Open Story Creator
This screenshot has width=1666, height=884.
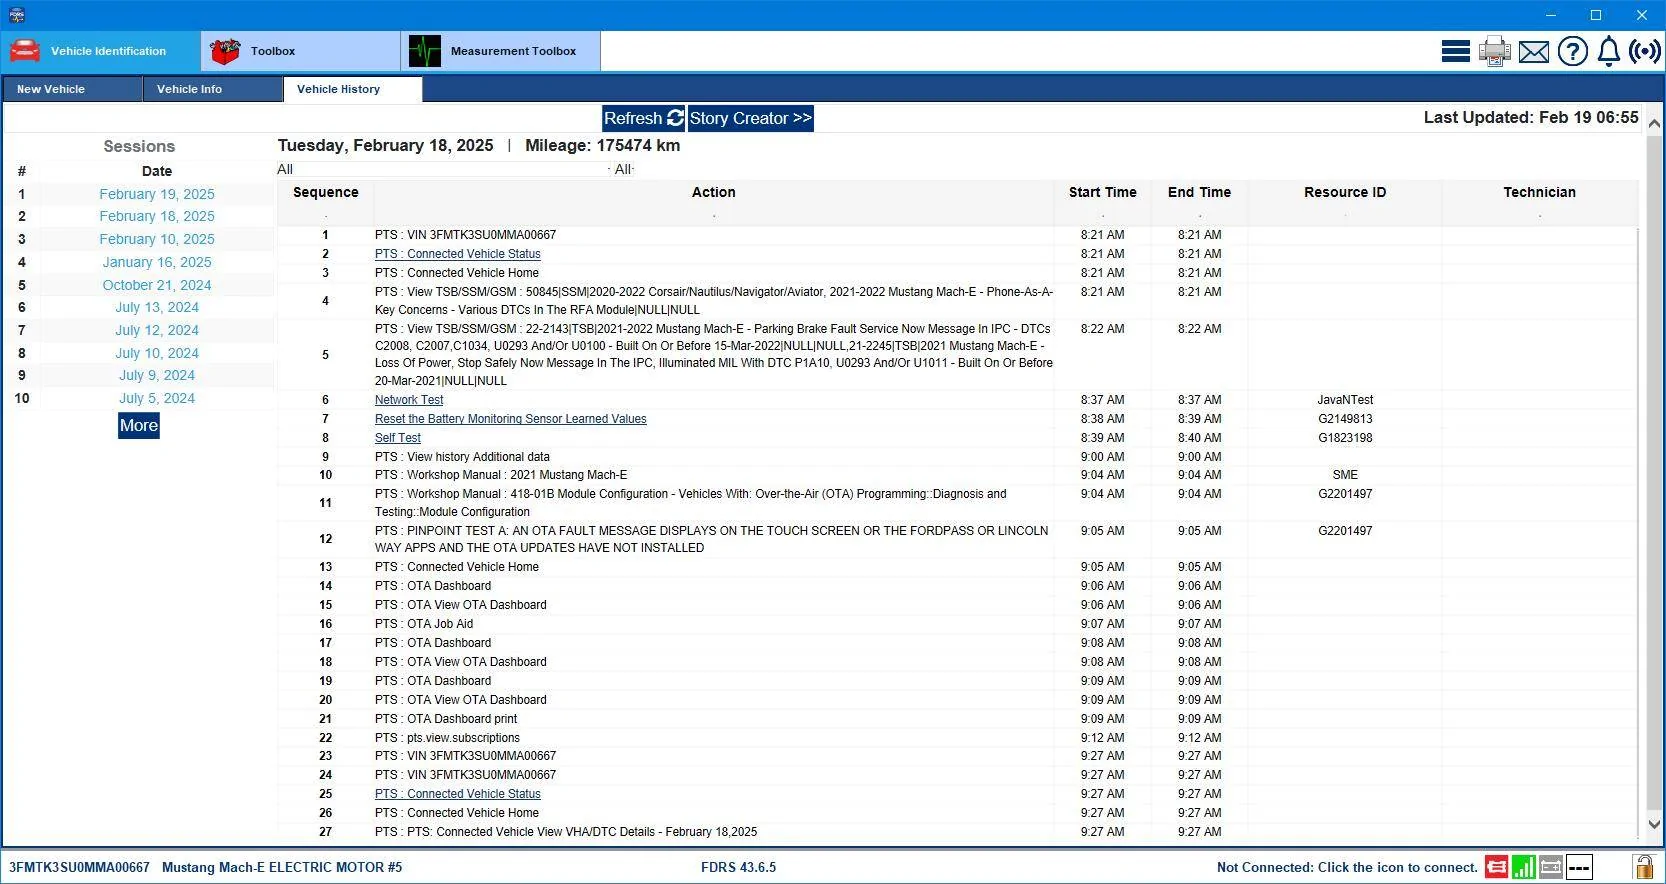pos(750,118)
